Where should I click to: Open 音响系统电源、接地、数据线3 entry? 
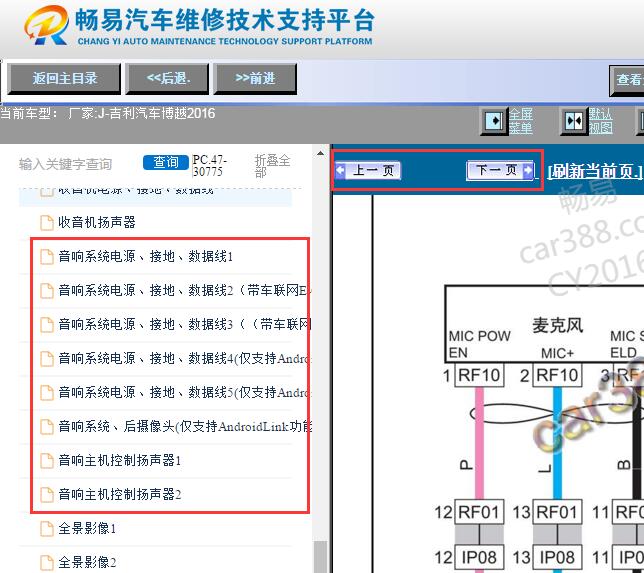184,324
